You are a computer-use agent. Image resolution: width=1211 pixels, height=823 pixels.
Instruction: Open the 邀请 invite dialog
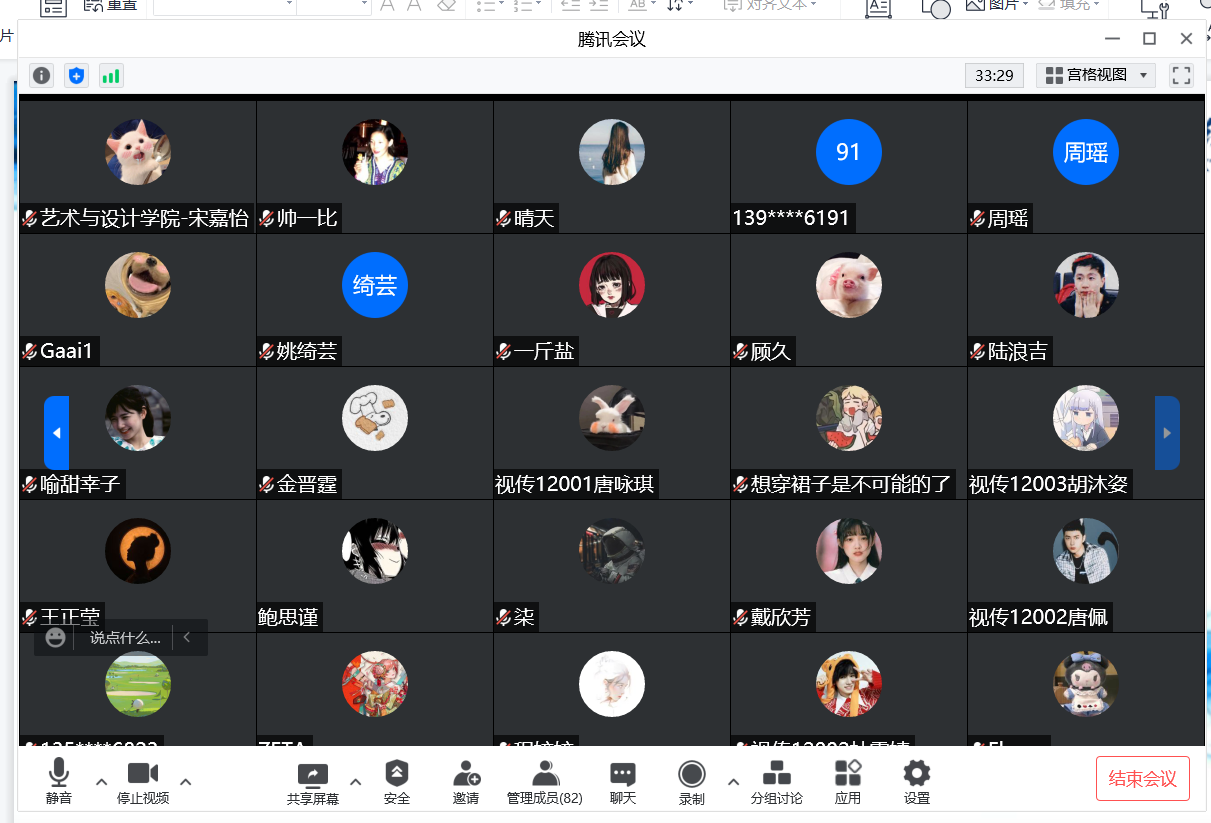(466, 781)
